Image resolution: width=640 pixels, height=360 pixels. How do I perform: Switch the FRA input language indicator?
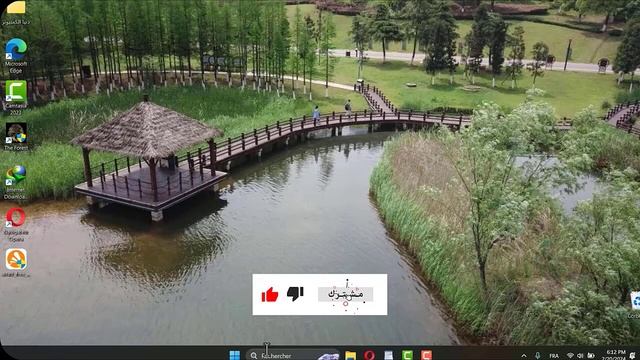click(x=554, y=356)
